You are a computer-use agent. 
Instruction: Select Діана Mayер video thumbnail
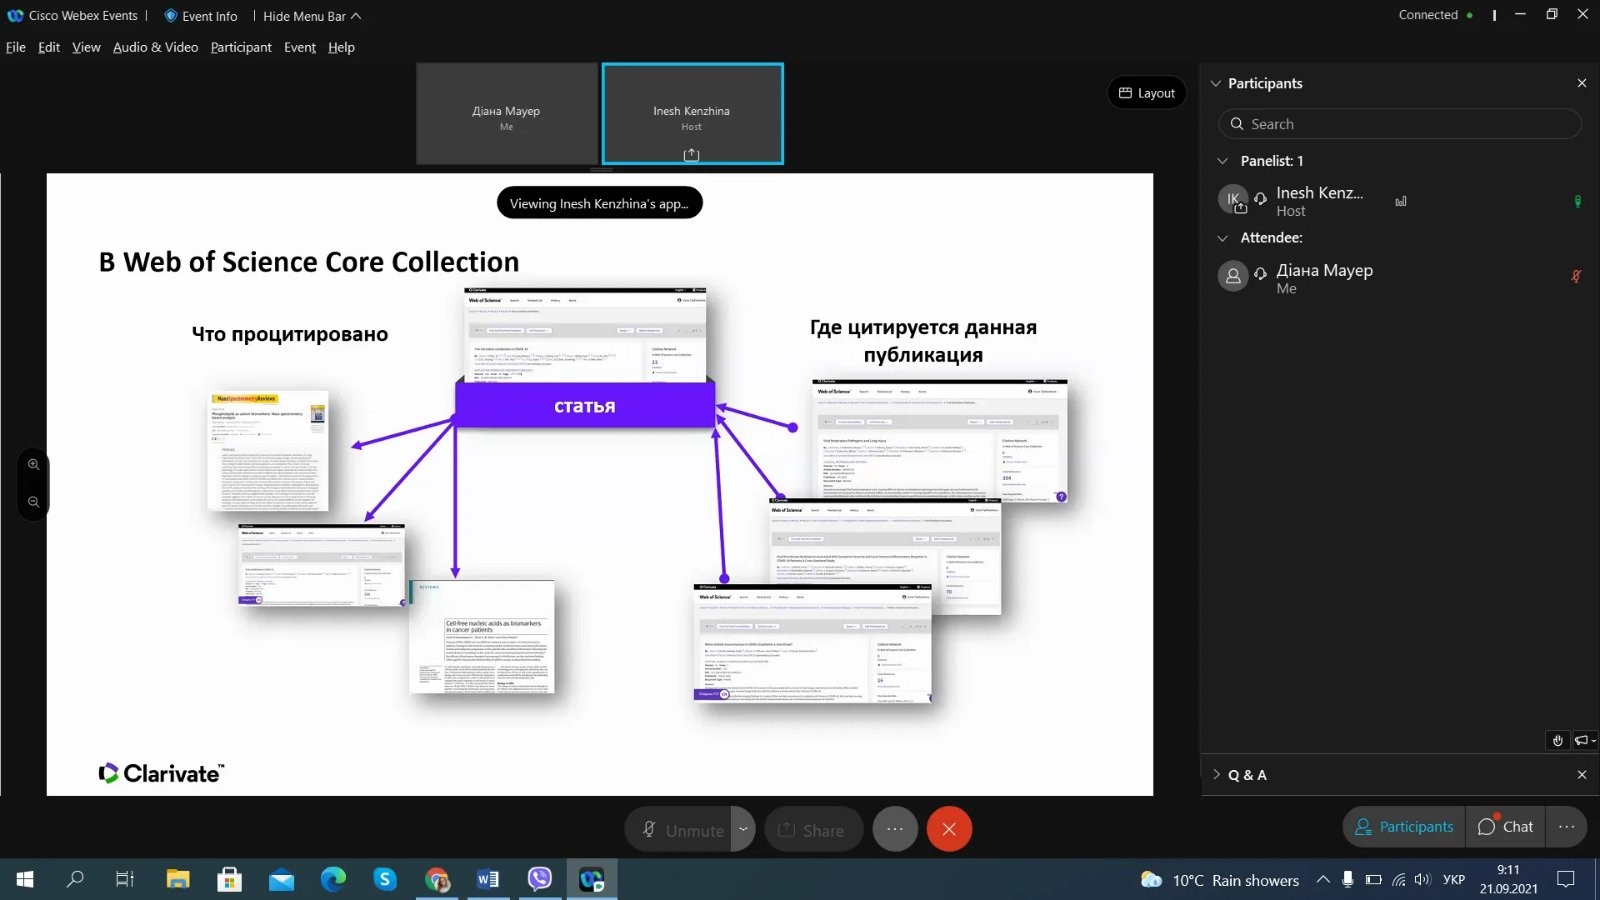(506, 114)
